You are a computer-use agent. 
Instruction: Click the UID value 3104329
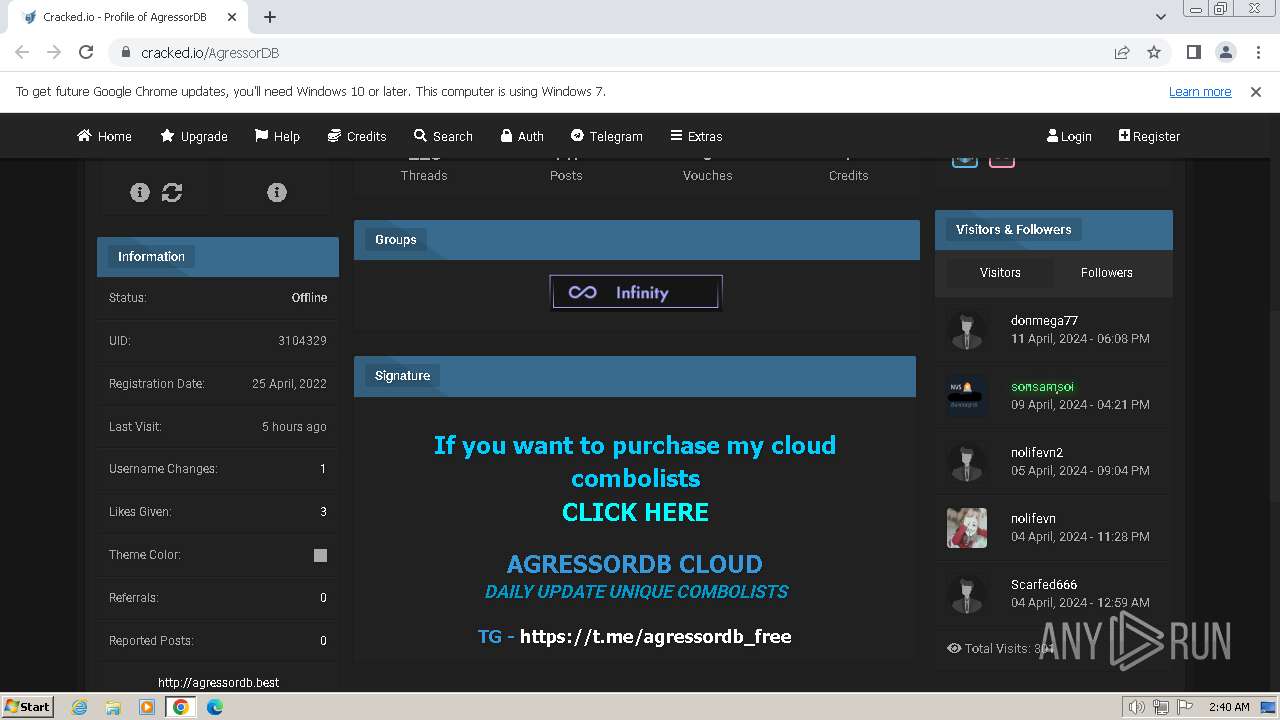click(x=302, y=341)
